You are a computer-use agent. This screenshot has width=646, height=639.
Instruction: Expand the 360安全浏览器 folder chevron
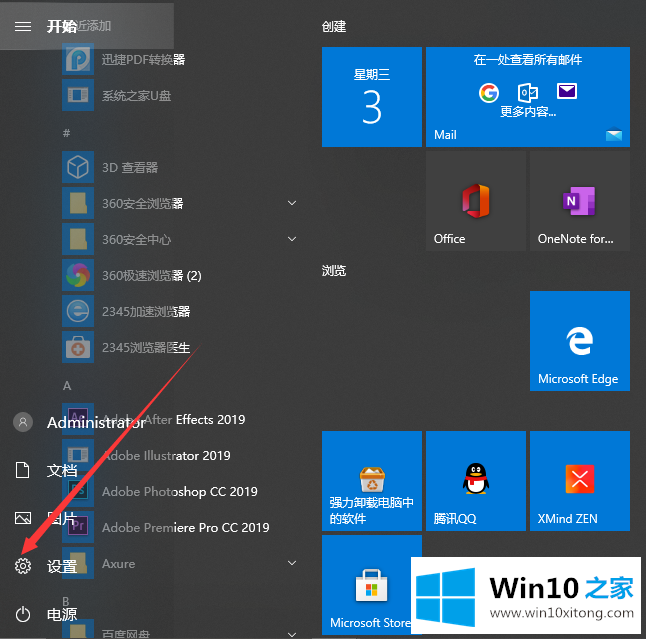(x=292, y=203)
